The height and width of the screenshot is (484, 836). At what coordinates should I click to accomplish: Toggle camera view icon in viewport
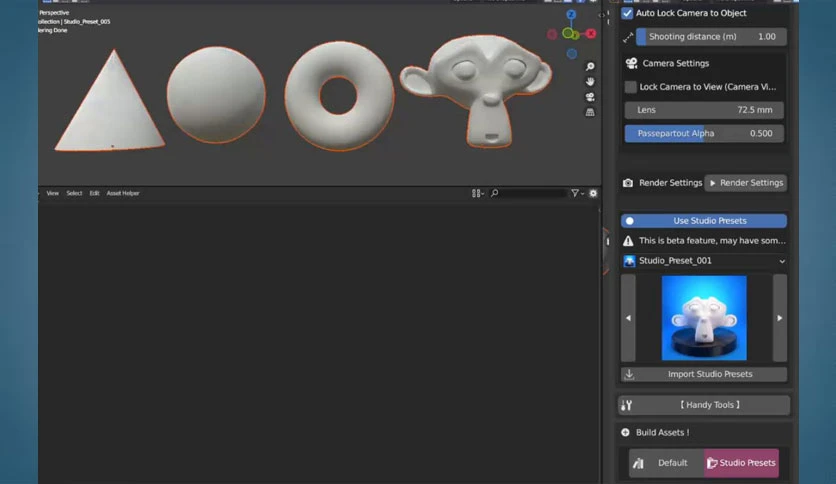tap(590, 97)
